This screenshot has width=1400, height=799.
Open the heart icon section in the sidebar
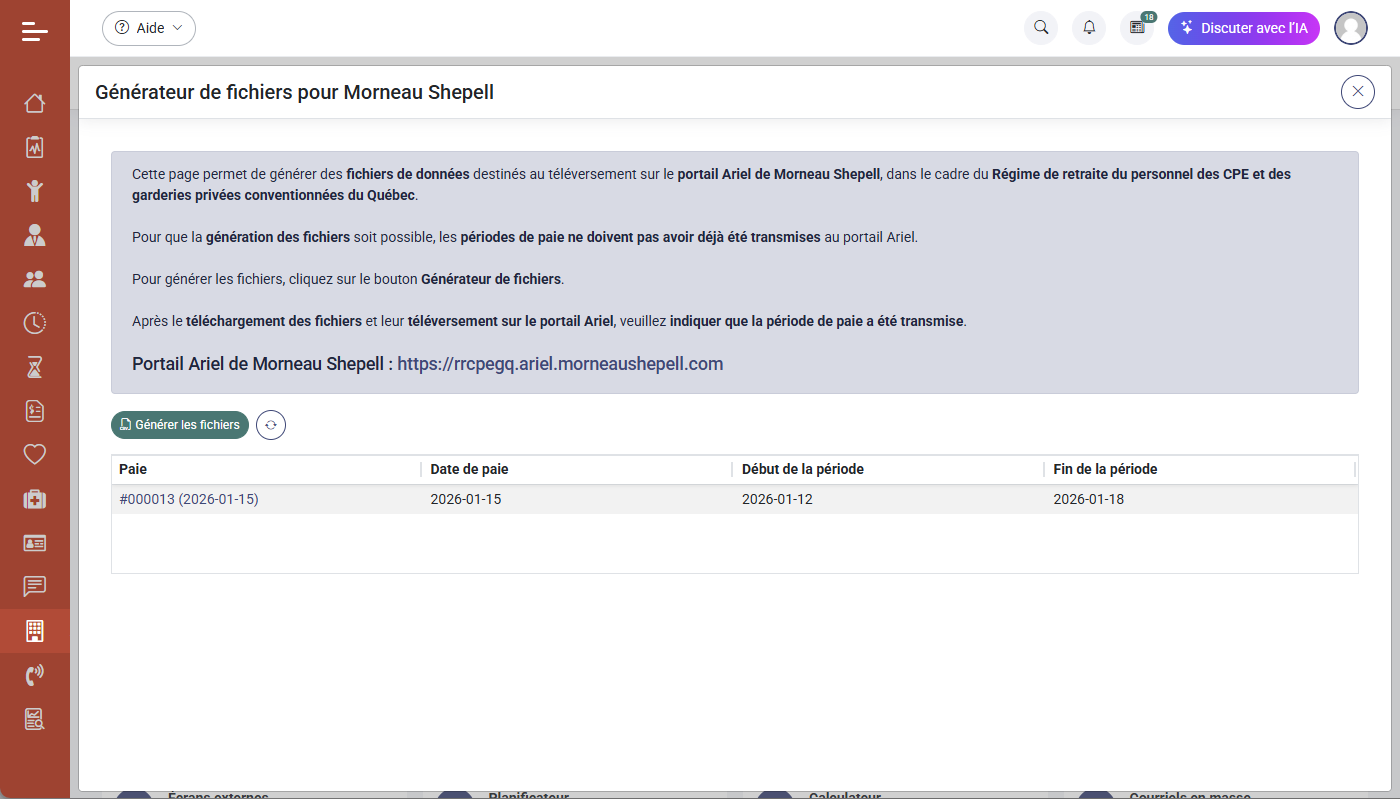click(34, 455)
